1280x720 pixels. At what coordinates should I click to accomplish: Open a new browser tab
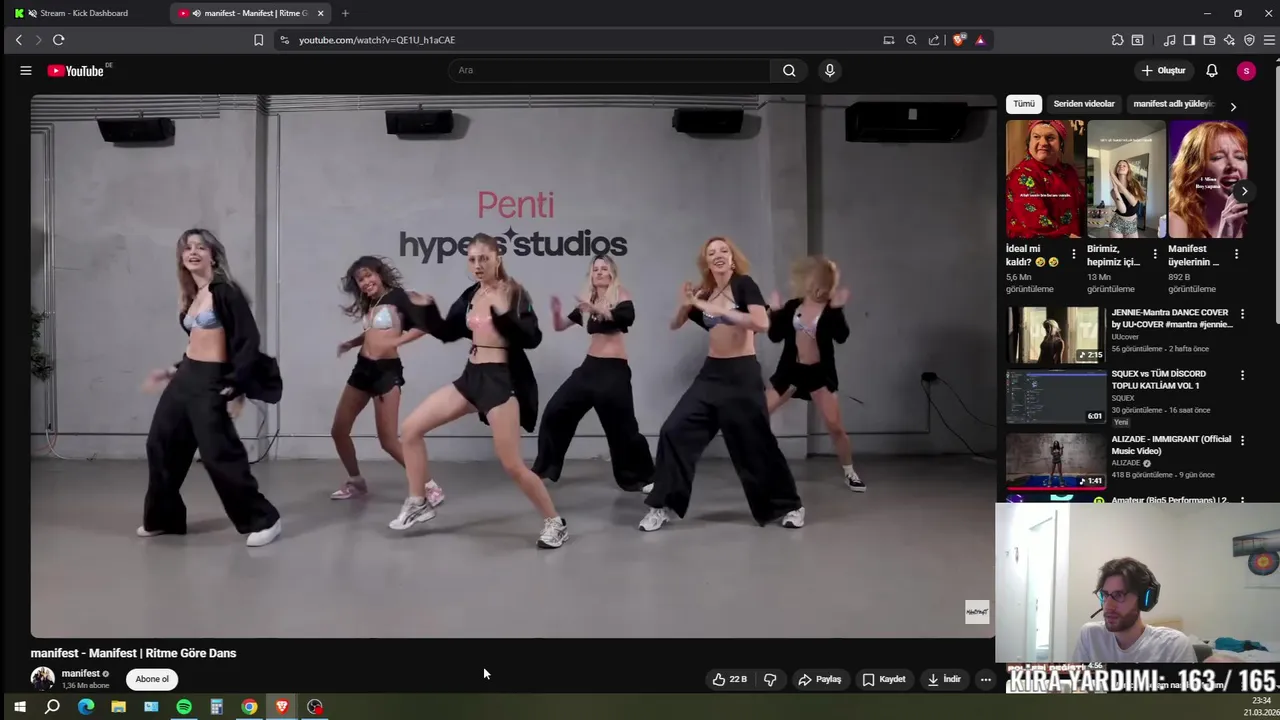tap(345, 13)
